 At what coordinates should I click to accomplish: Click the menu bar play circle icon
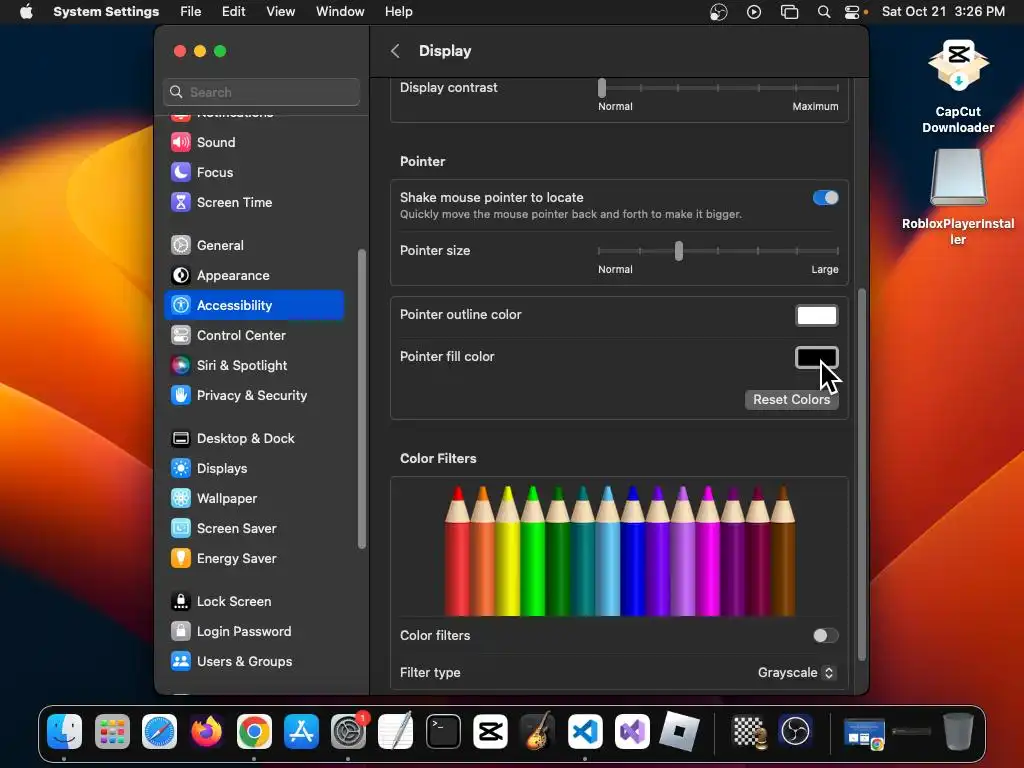[754, 12]
